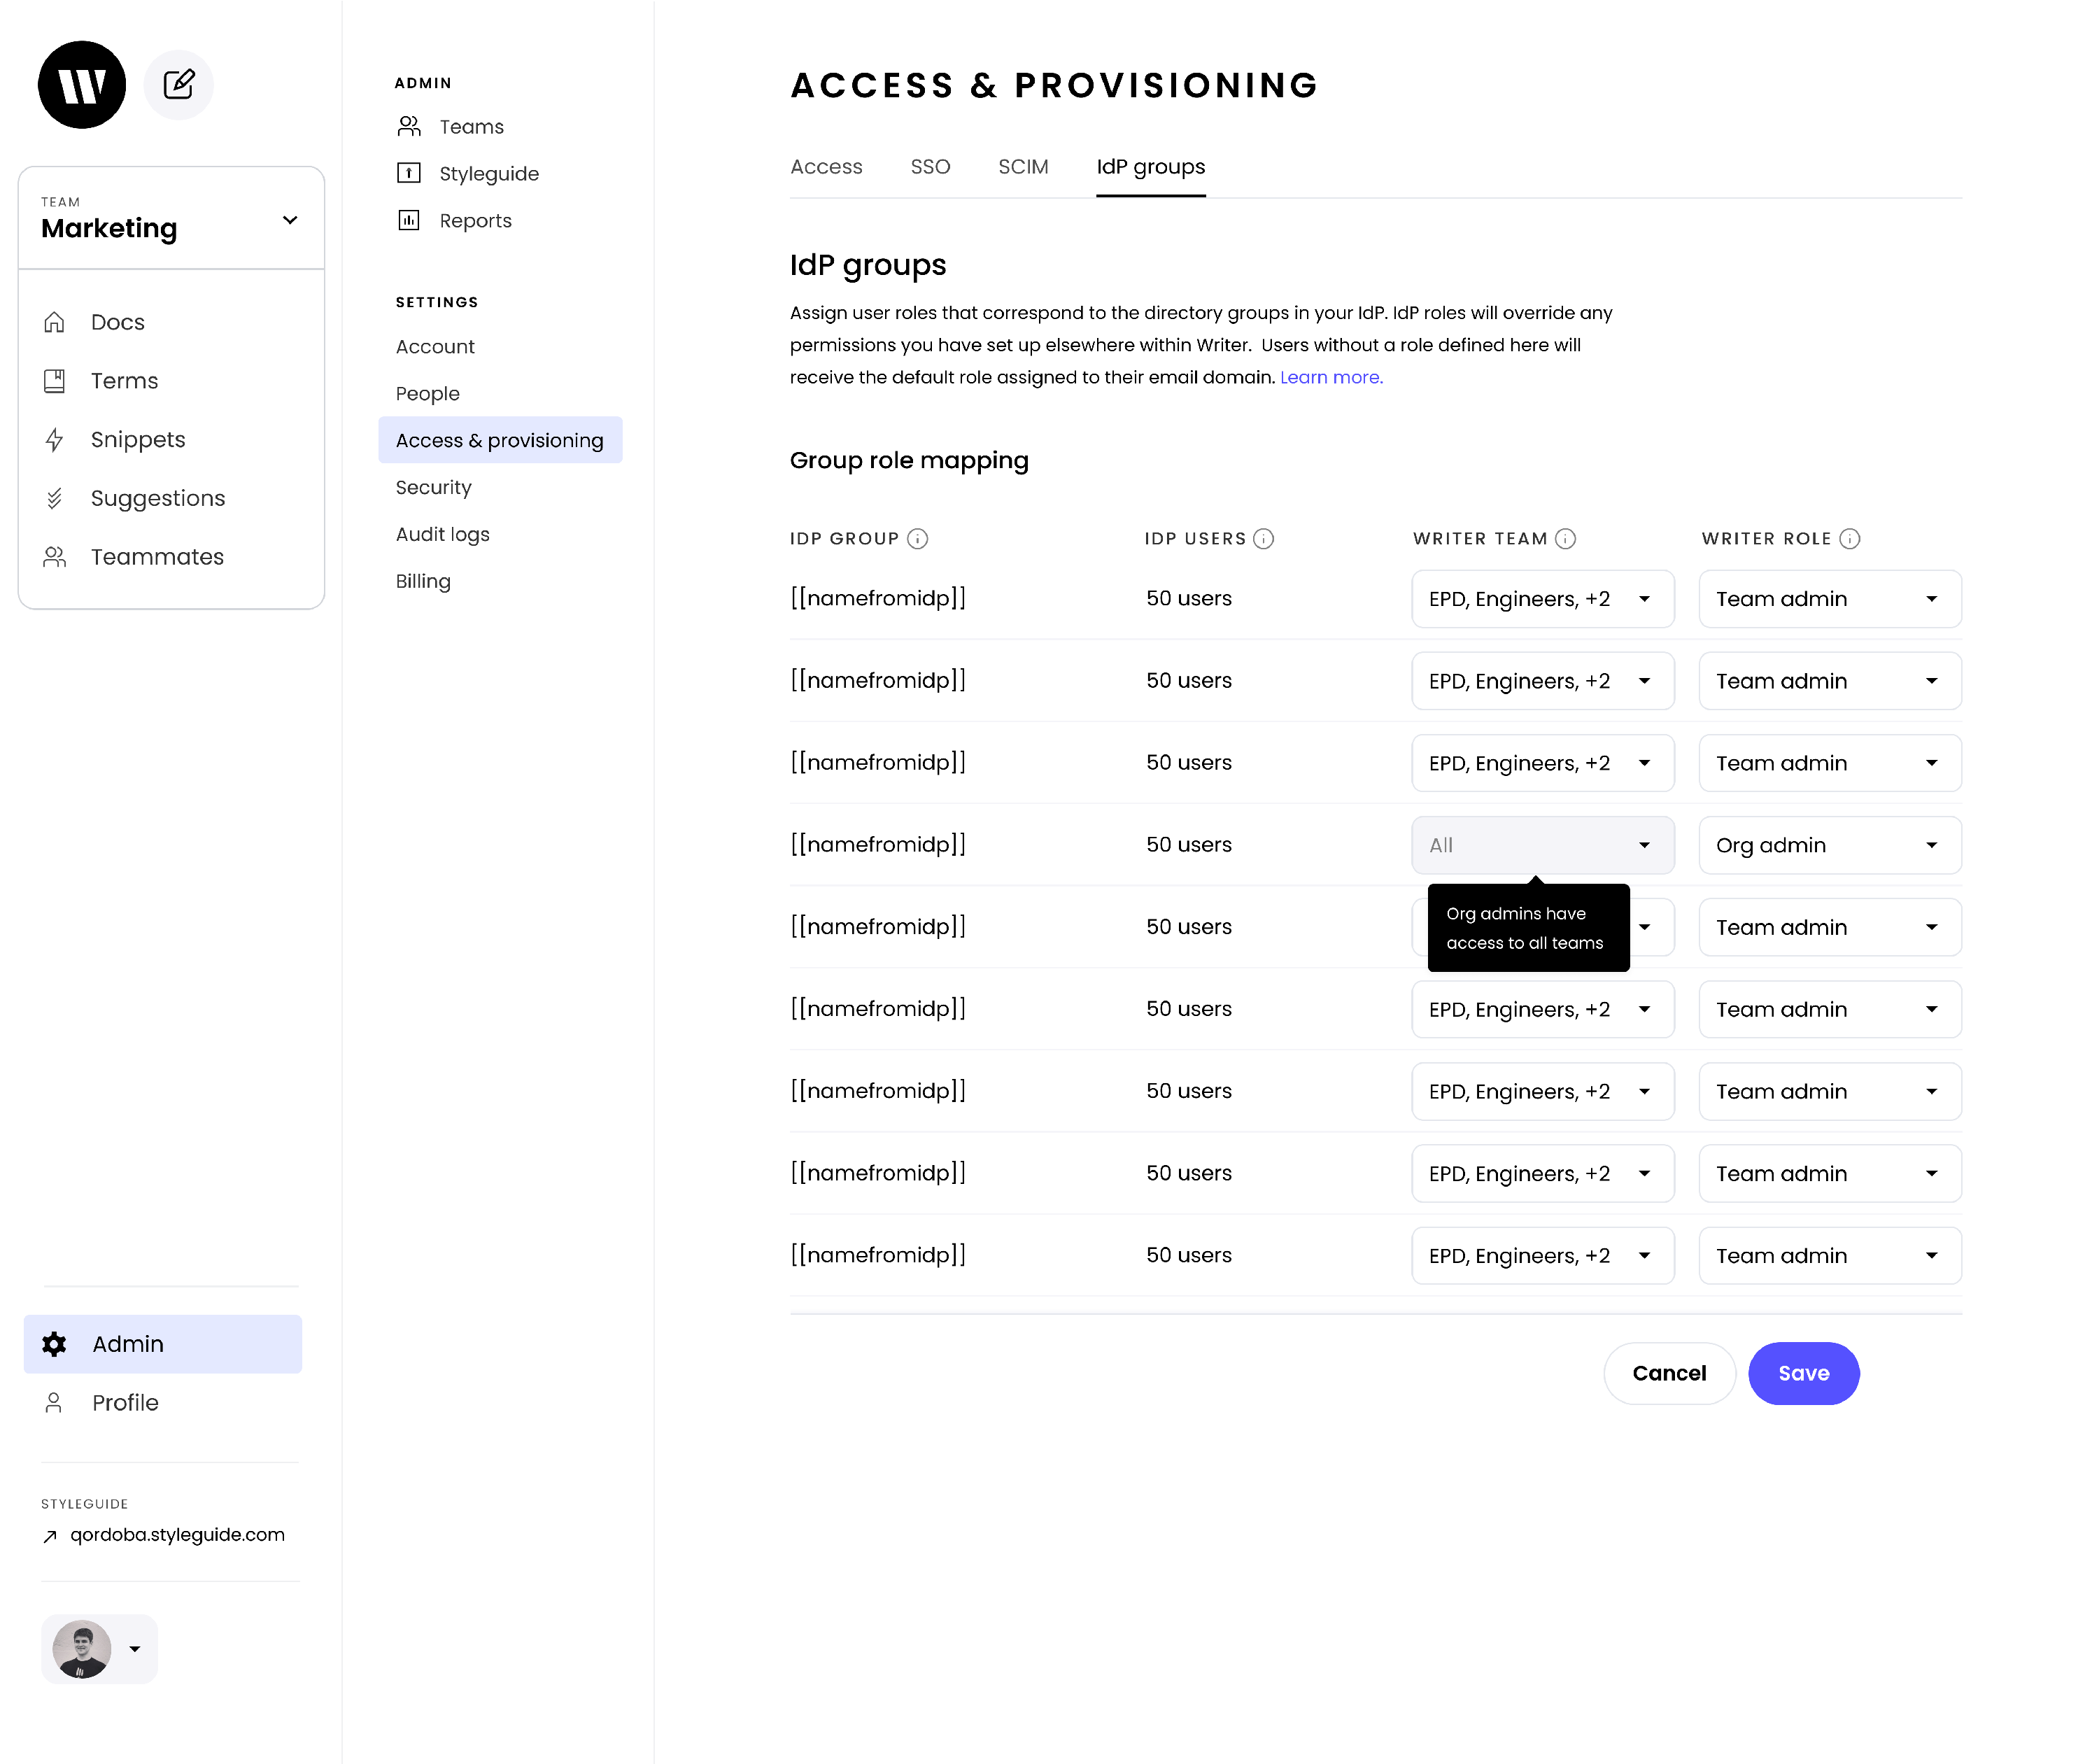Click the Writer W logo

[82, 85]
